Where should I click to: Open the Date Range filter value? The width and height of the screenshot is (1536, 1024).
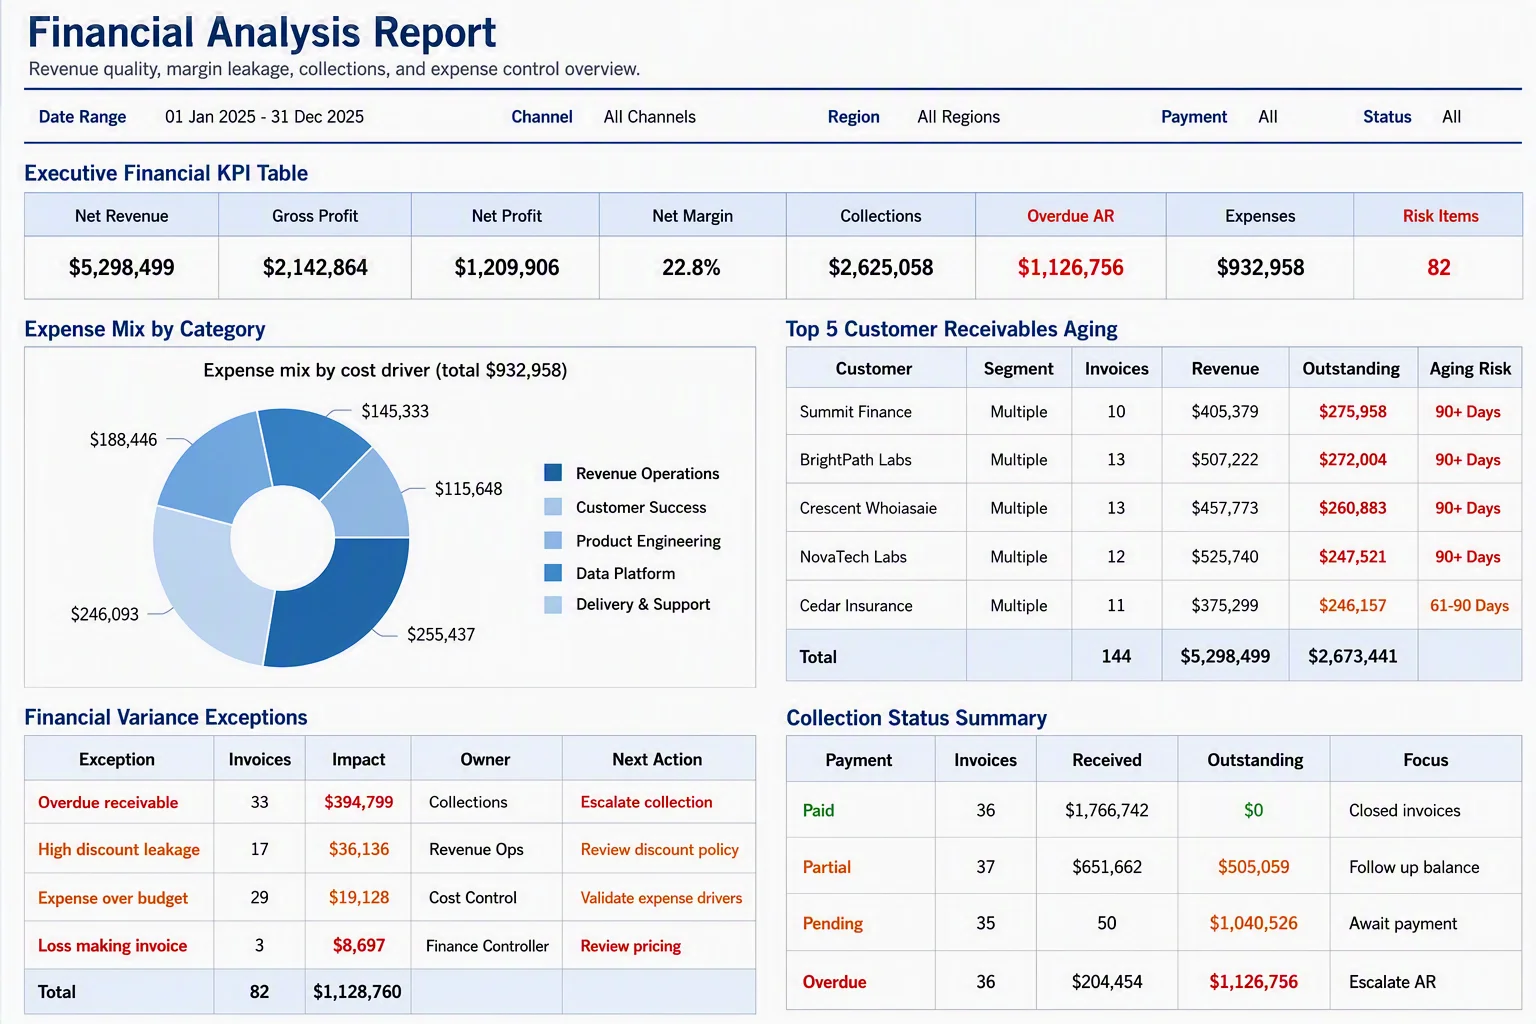pos(264,117)
